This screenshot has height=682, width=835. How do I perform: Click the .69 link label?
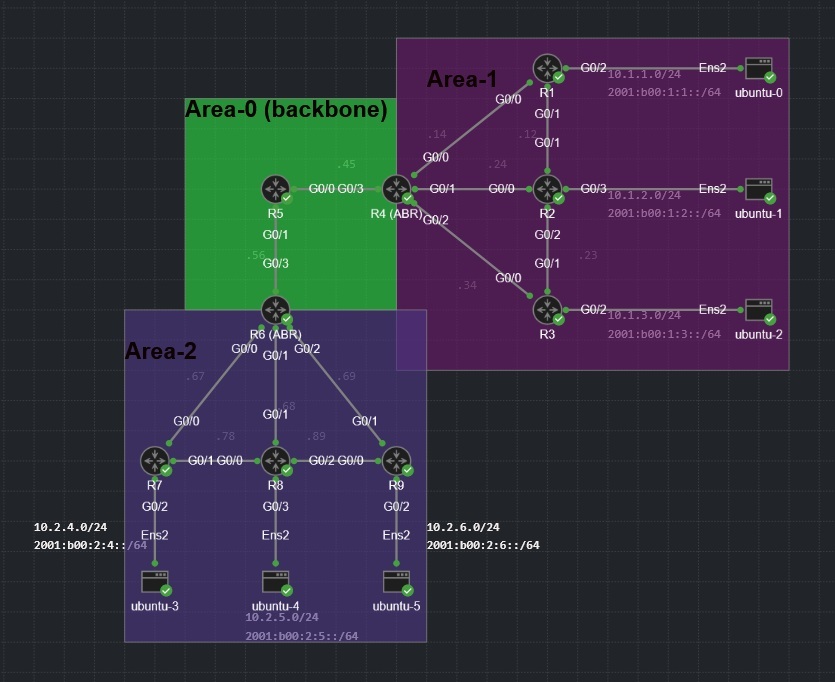click(x=346, y=376)
